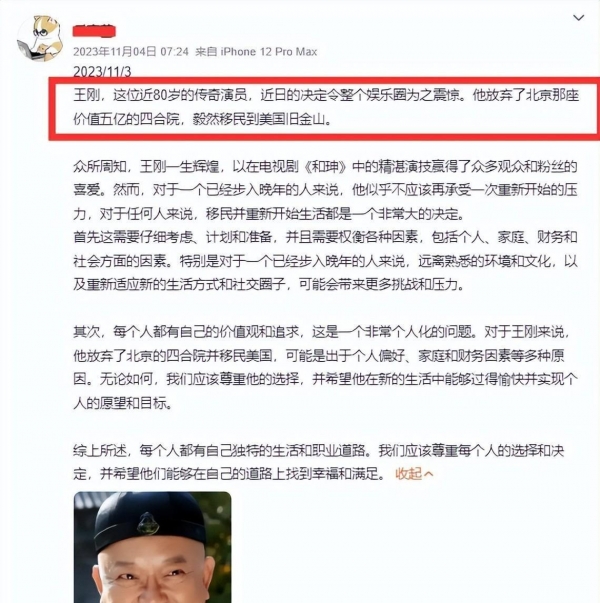Click the paragraph beginning with 首先
This screenshot has width=600, height=603.
[325, 261]
